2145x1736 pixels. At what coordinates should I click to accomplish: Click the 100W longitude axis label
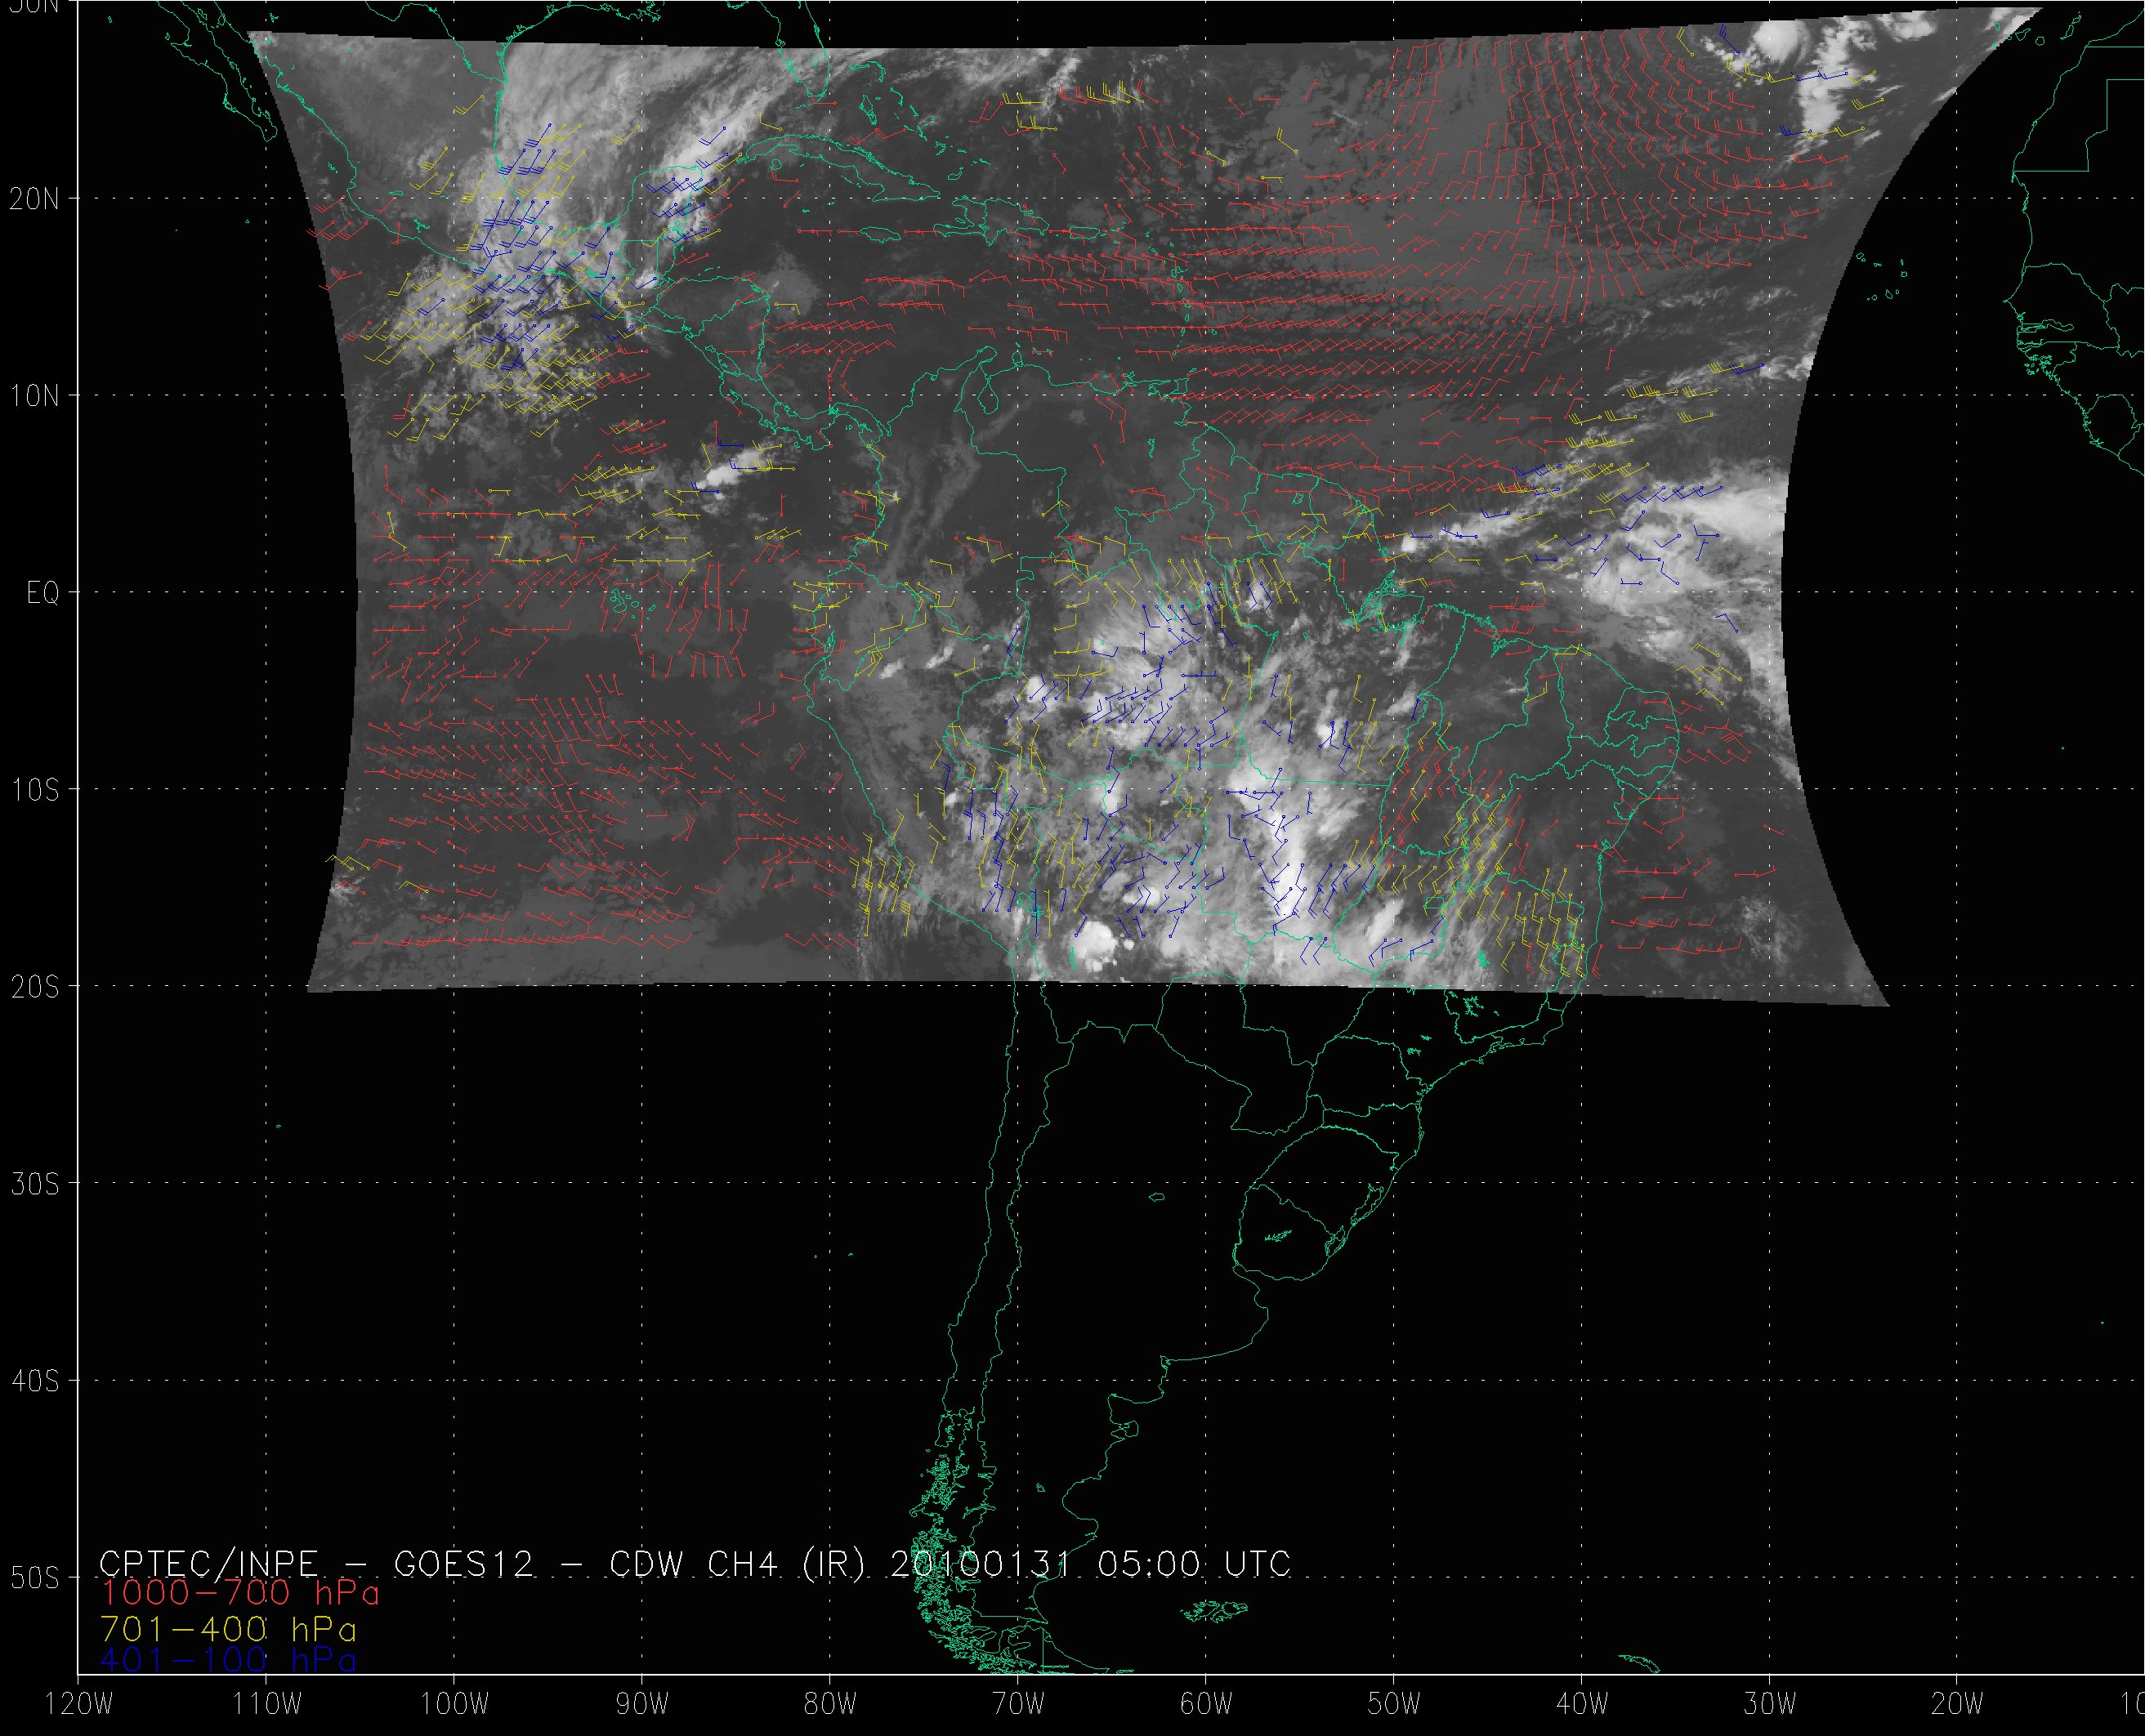[x=453, y=1705]
